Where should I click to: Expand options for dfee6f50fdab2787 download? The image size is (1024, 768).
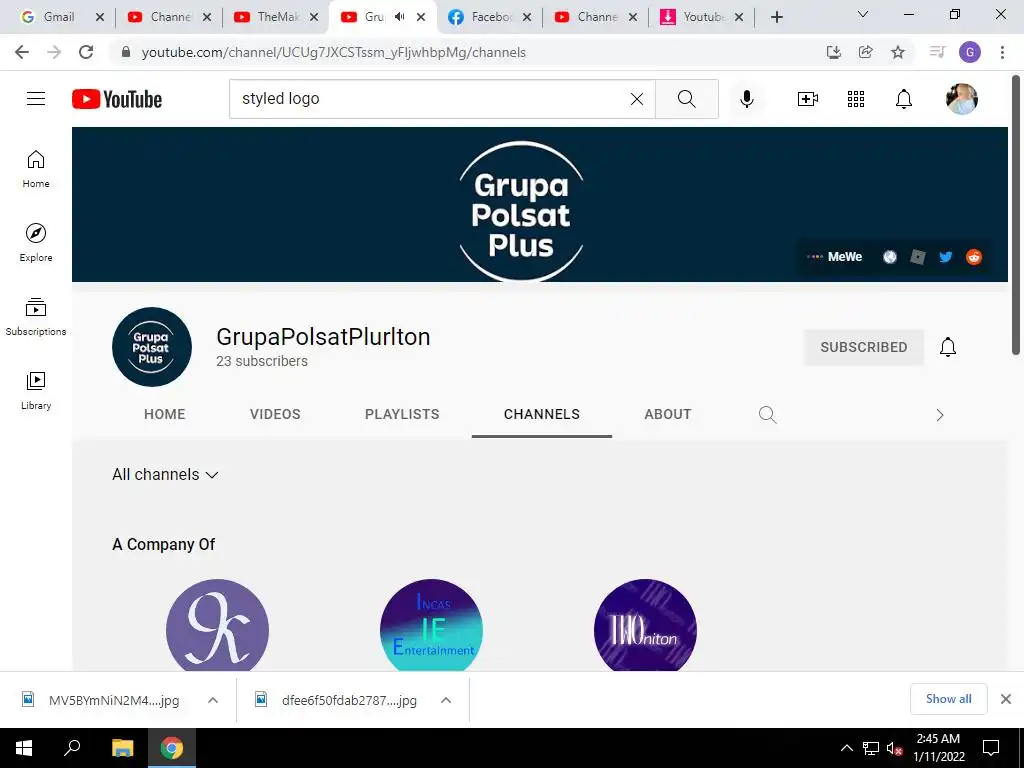click(x=445, y=700)
